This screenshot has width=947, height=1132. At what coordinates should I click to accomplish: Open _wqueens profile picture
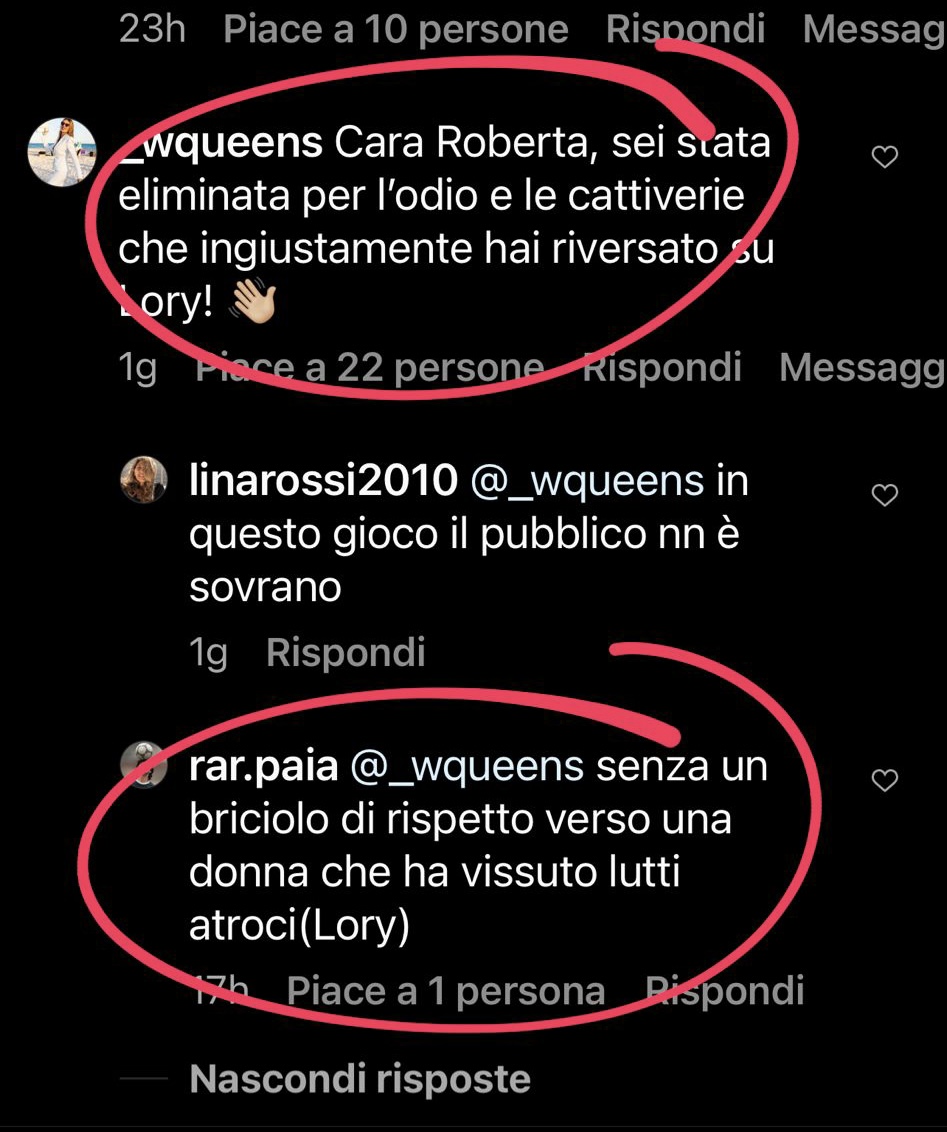62,152
